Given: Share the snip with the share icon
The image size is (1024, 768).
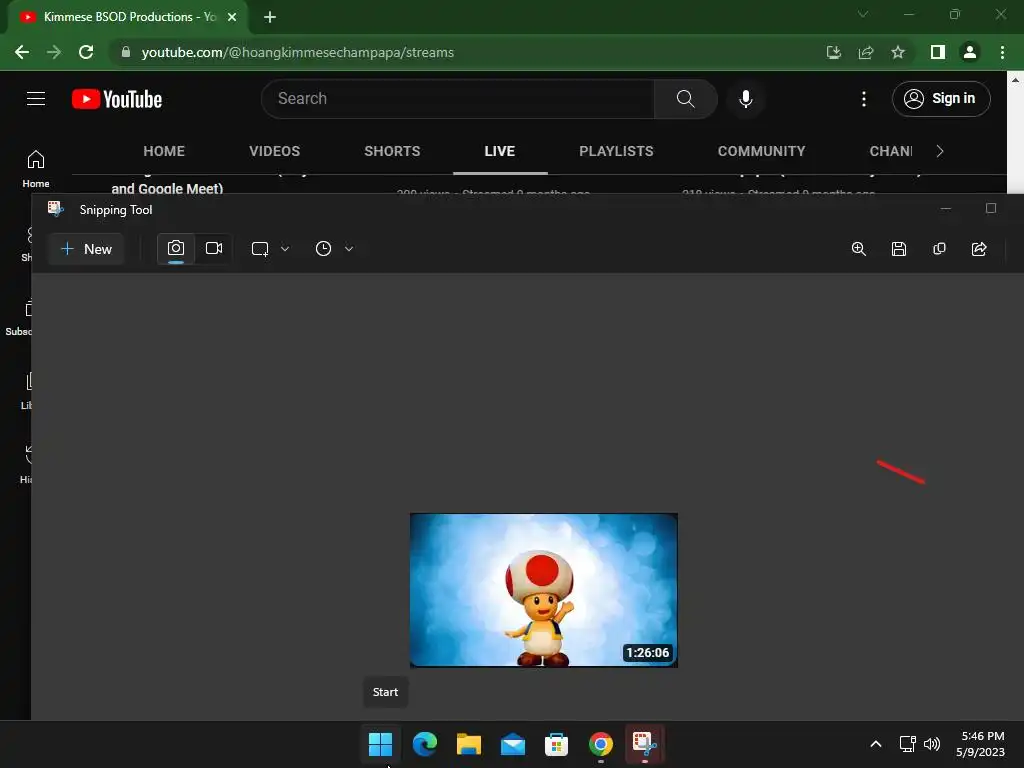Looking at the screenshot, I should (x=979, y=249).
